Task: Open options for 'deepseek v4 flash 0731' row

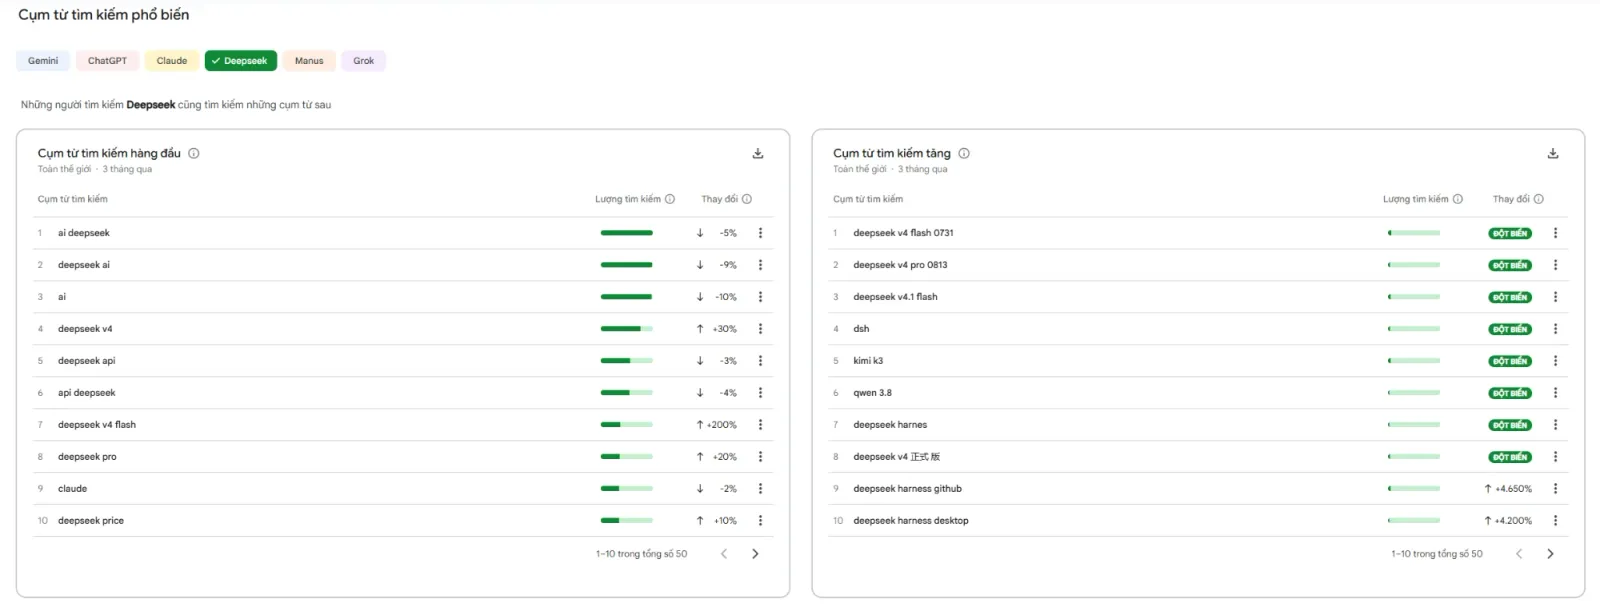Action: (1555, 233)
